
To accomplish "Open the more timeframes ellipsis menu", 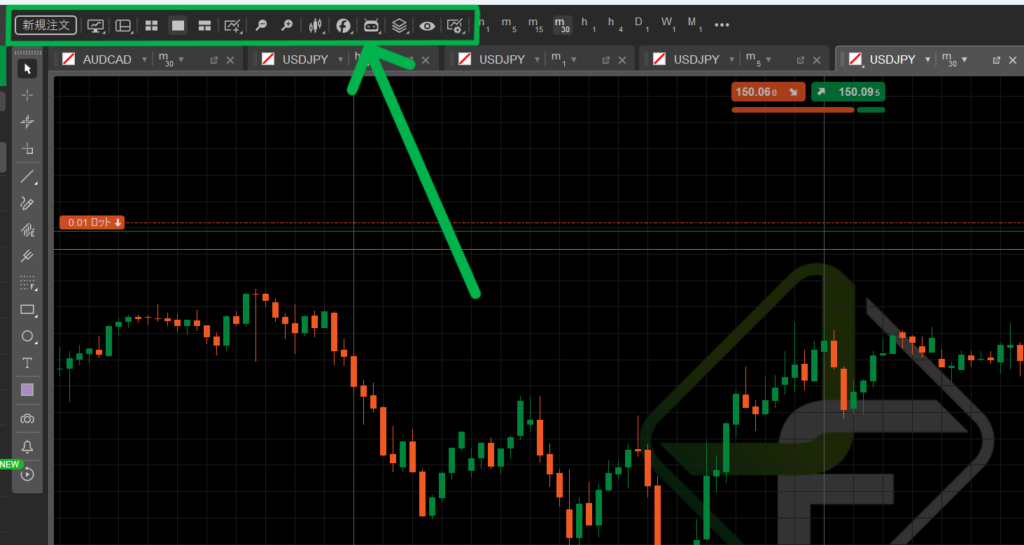I will tap(722, 25).
